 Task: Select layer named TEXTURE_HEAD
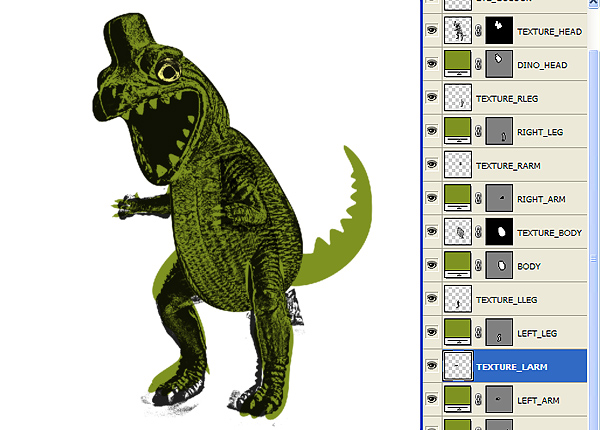pyautogui.click(x=549, y=32)
